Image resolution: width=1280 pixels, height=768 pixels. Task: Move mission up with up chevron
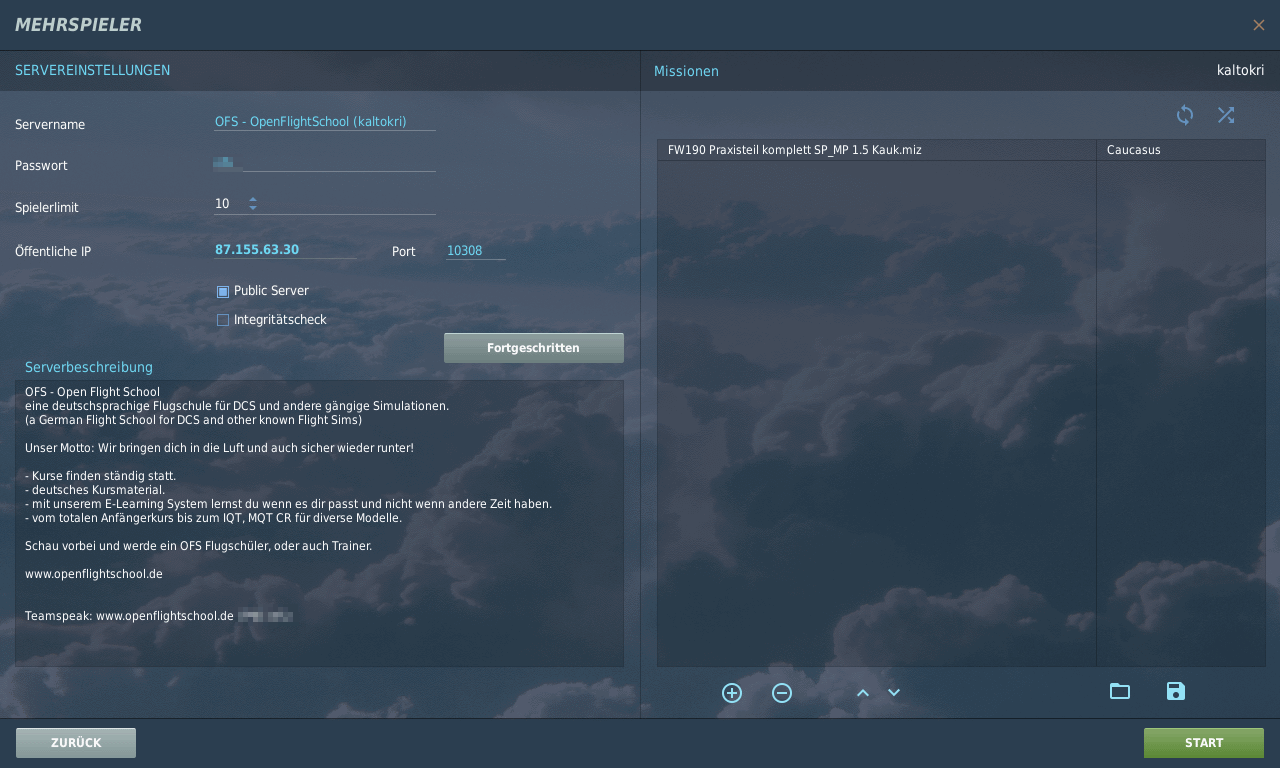(863, 693)
